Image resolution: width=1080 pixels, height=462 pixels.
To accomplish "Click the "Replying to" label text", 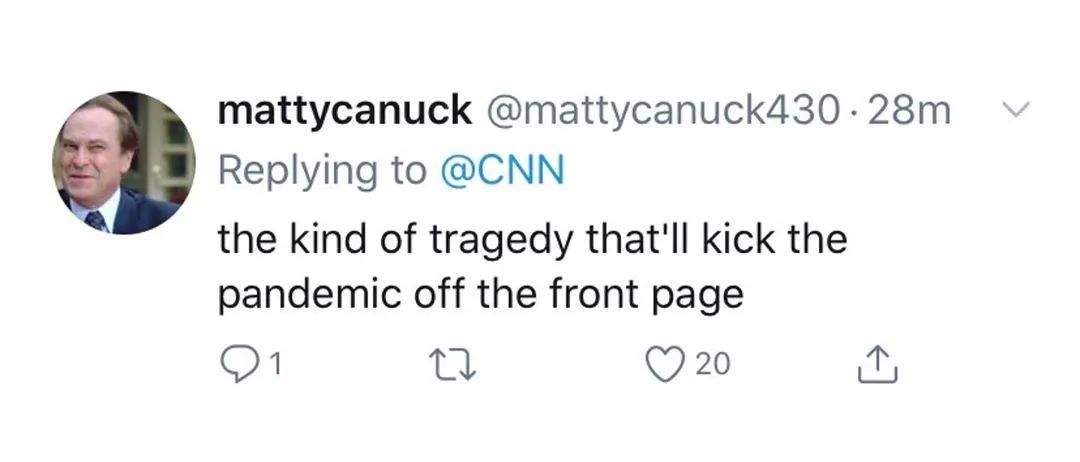I will pyautogui.click(x=321, y=170).
